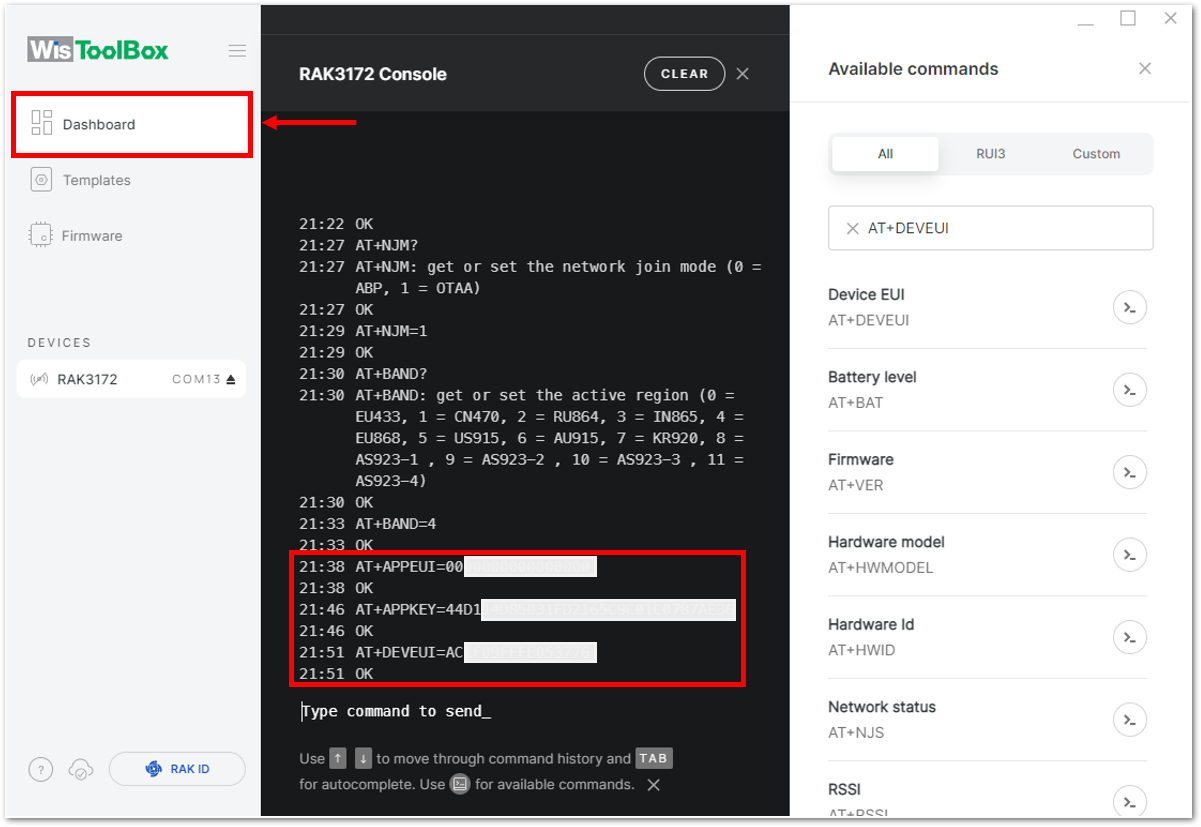Screen dimensions: 1201x827
Task: Clear the AT+DEVEUI search text
Action: [x=852, y=229]
